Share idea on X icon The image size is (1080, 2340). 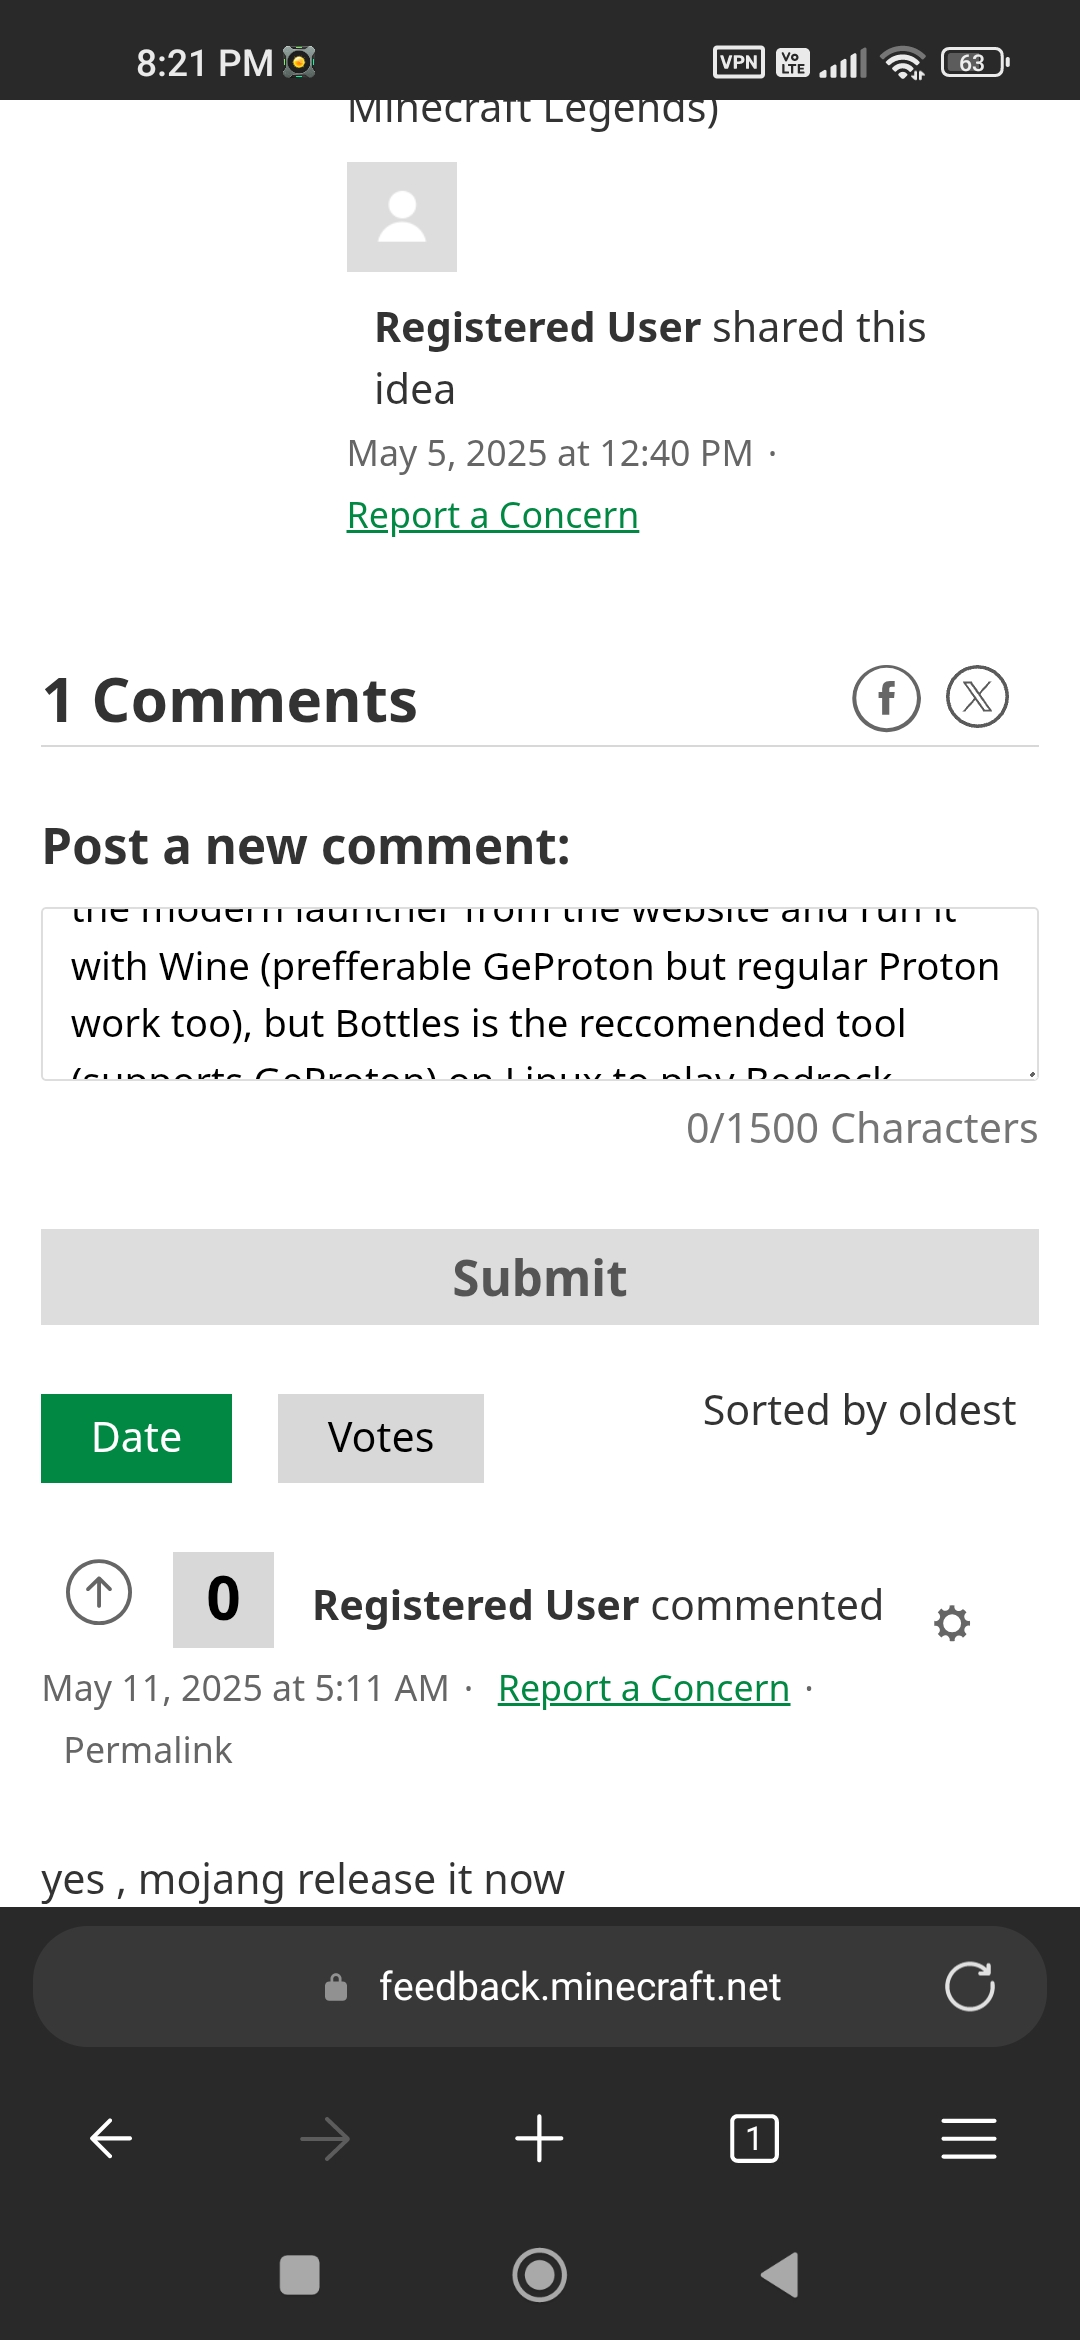[977, 697]
